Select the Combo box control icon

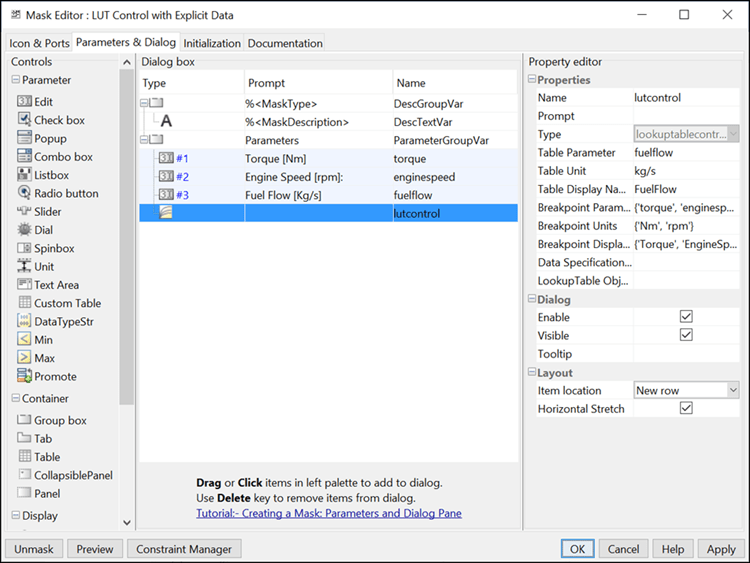click(x=25, y=157)
